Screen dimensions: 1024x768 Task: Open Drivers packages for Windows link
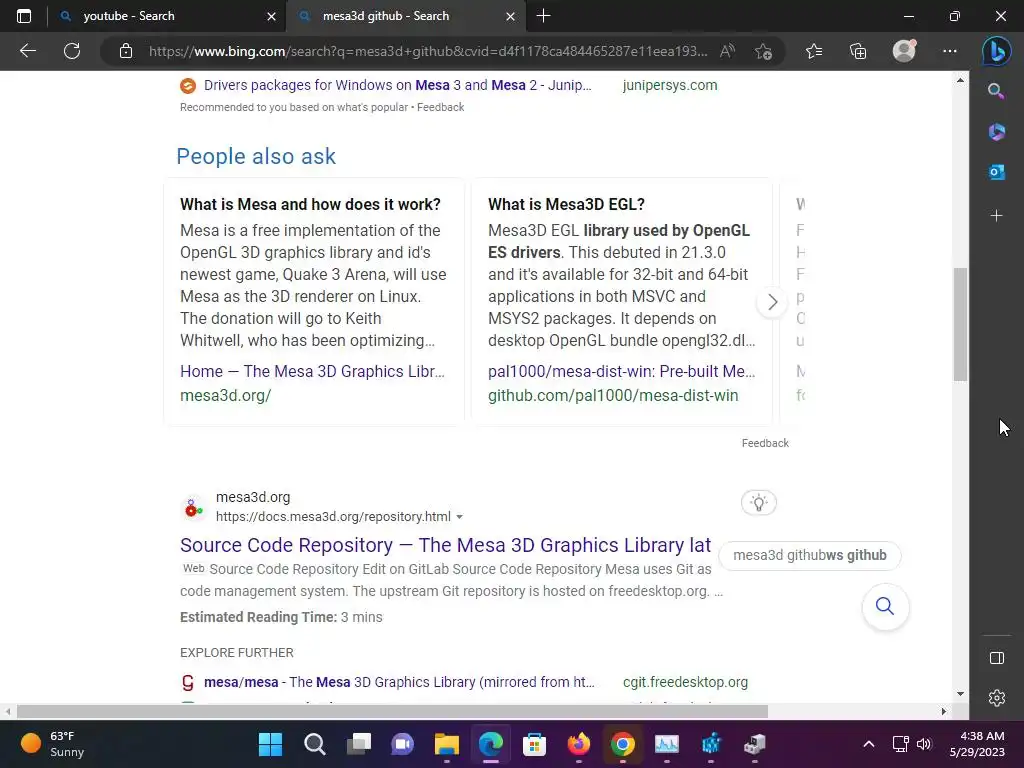point(398,85)
